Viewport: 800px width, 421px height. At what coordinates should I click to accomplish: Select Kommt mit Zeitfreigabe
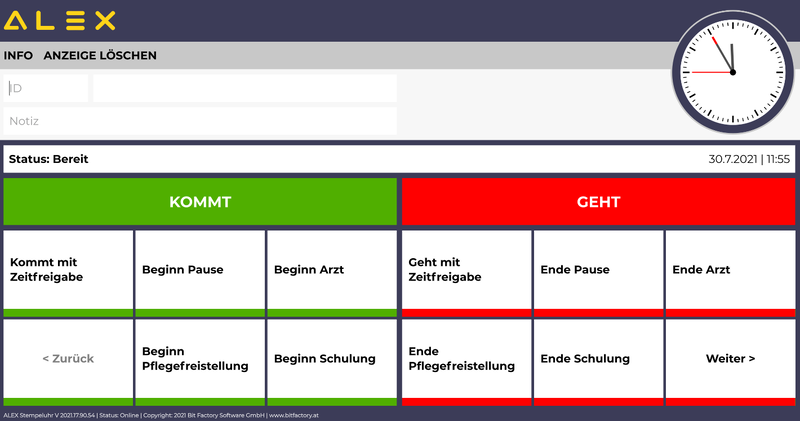coord(68,270)
